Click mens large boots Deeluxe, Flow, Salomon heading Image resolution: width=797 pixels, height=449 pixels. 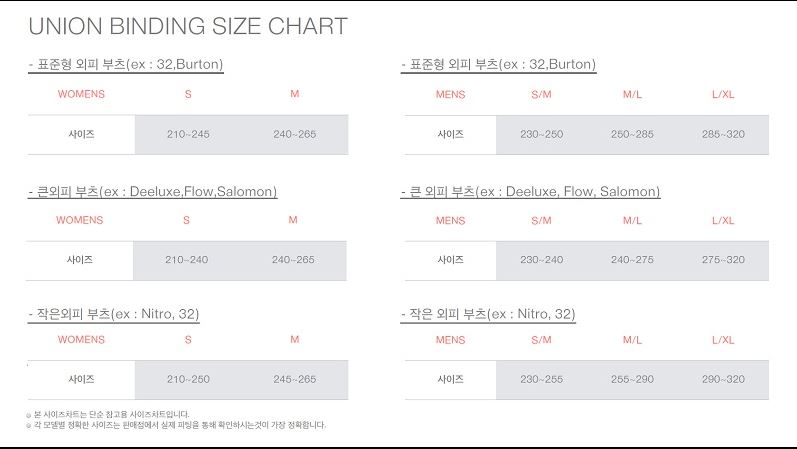pos(531,192)
